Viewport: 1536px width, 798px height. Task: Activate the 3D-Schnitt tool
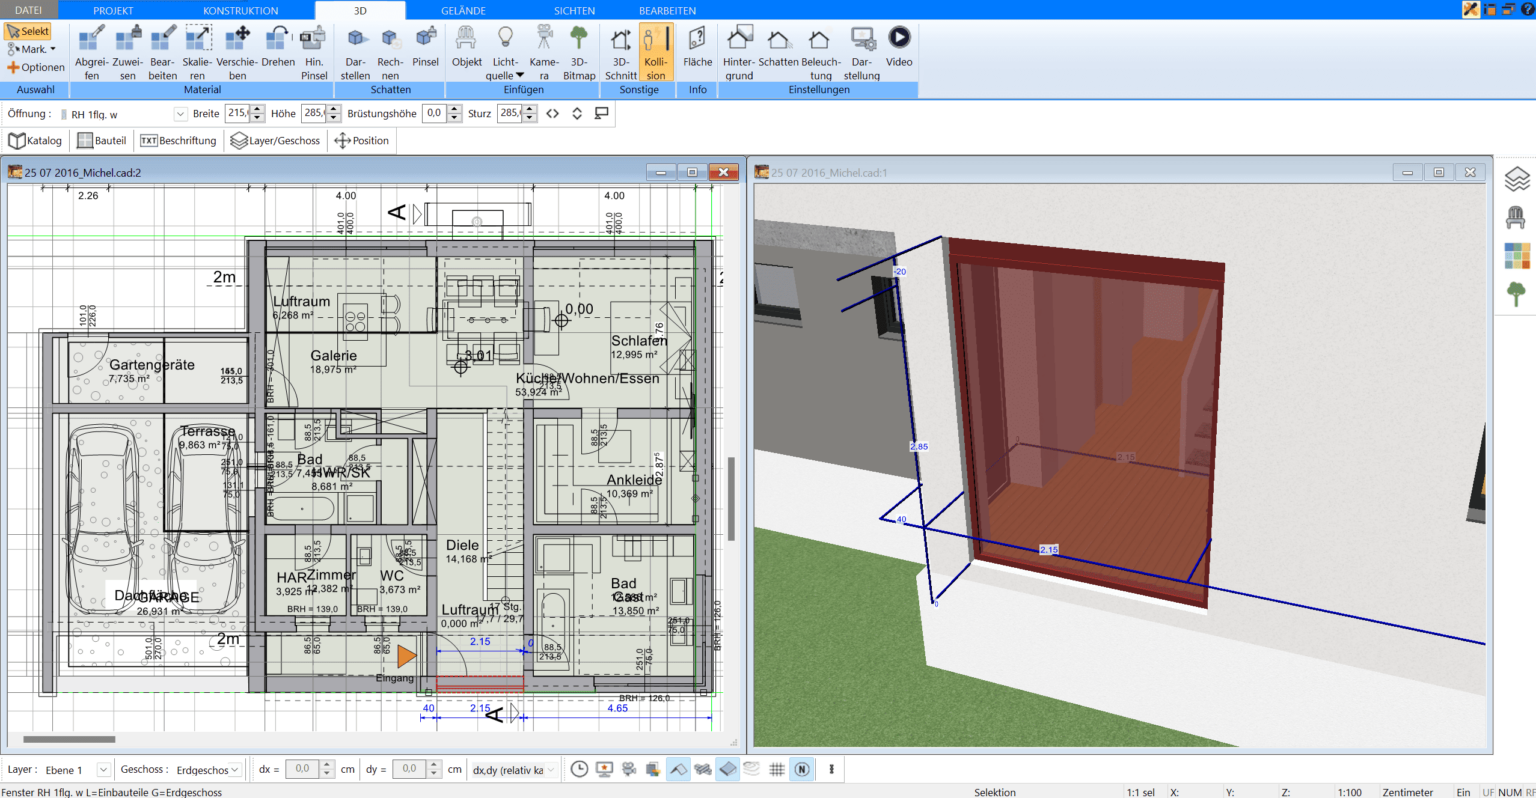click(620, 52)
